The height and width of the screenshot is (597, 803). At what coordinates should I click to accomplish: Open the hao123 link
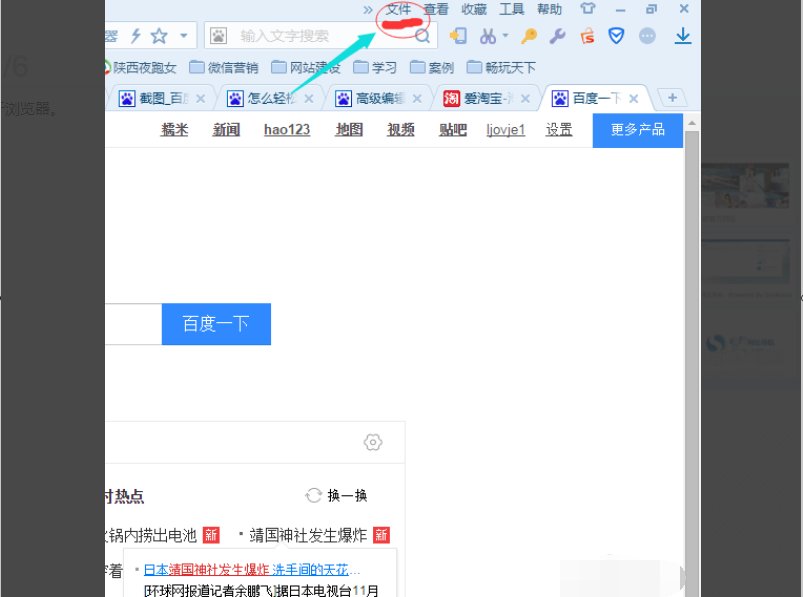pos(286,130)
